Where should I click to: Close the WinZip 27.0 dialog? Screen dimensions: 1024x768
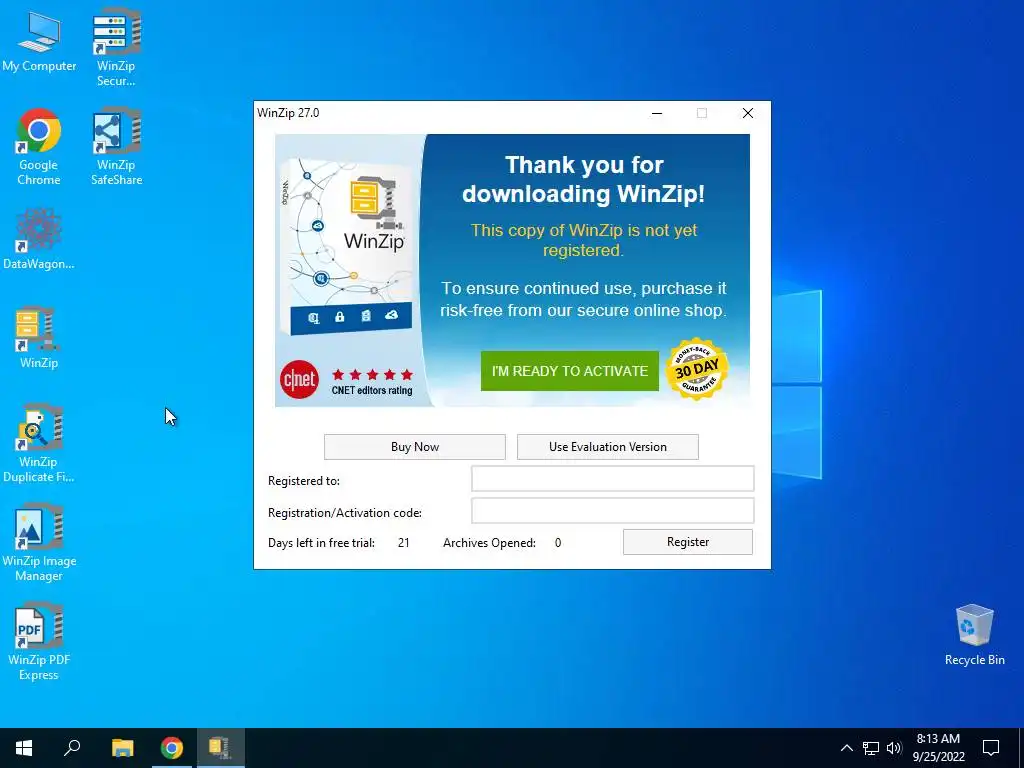pos(748,113)
